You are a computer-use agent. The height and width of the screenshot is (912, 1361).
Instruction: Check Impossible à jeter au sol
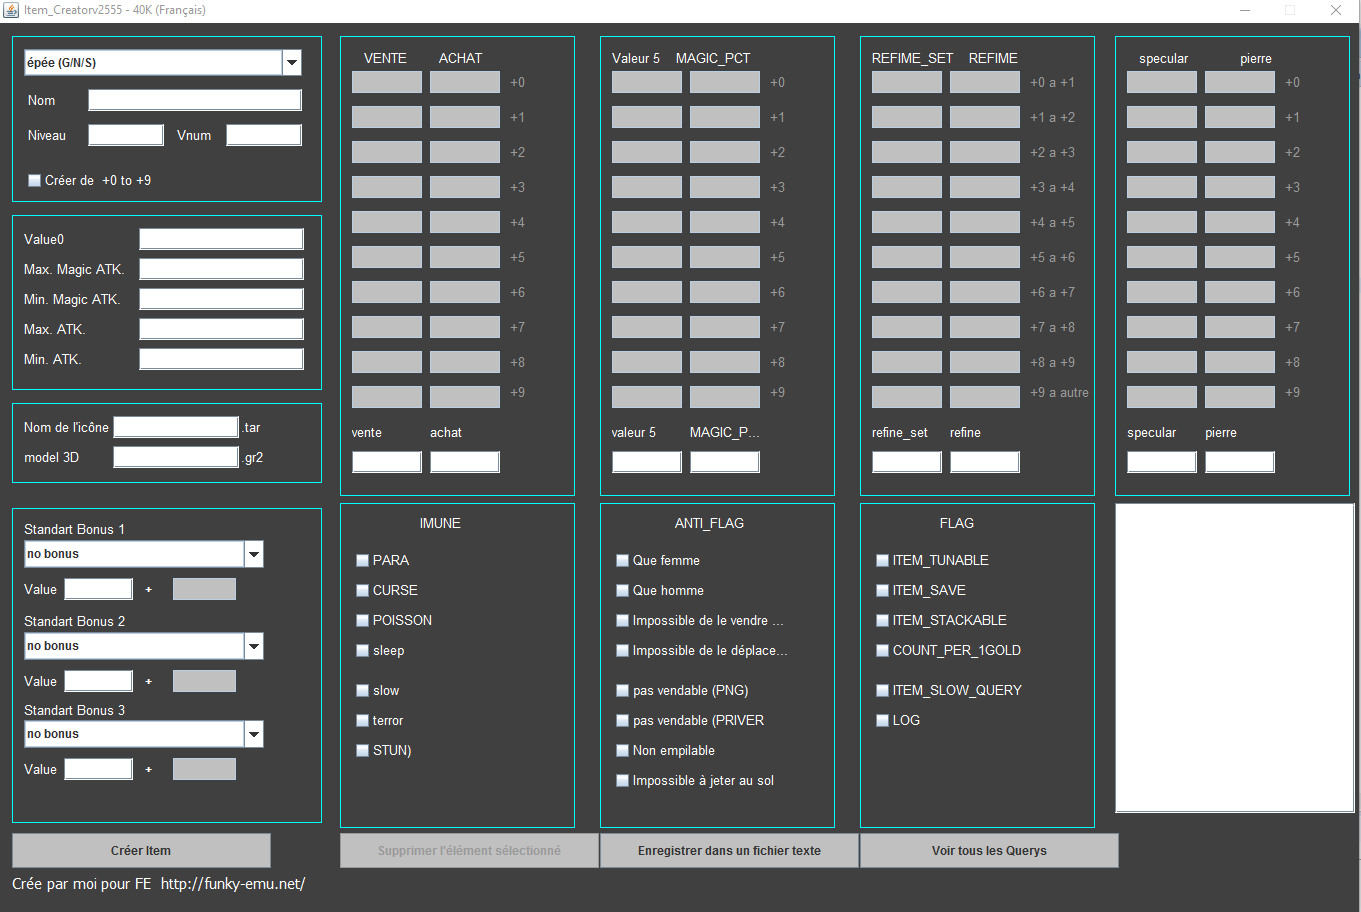[623, 781]
